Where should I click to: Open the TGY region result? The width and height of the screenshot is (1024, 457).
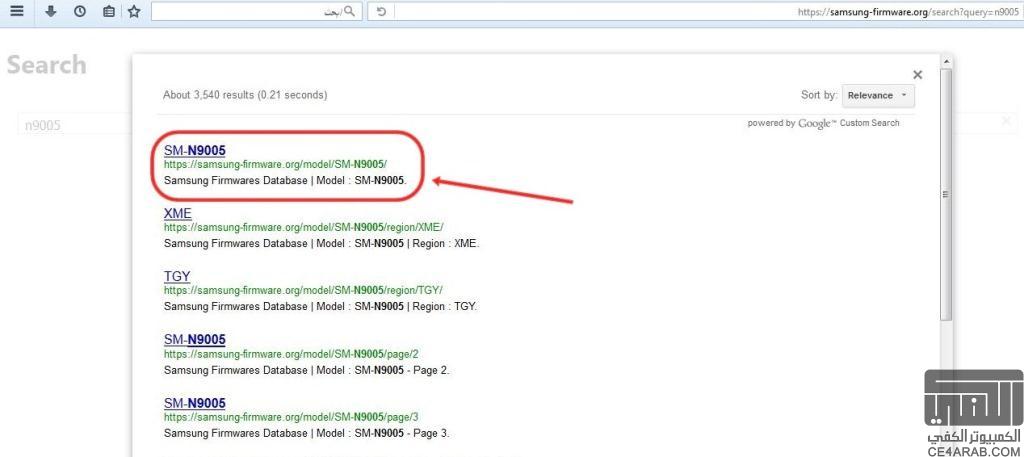tap(177, 276)
